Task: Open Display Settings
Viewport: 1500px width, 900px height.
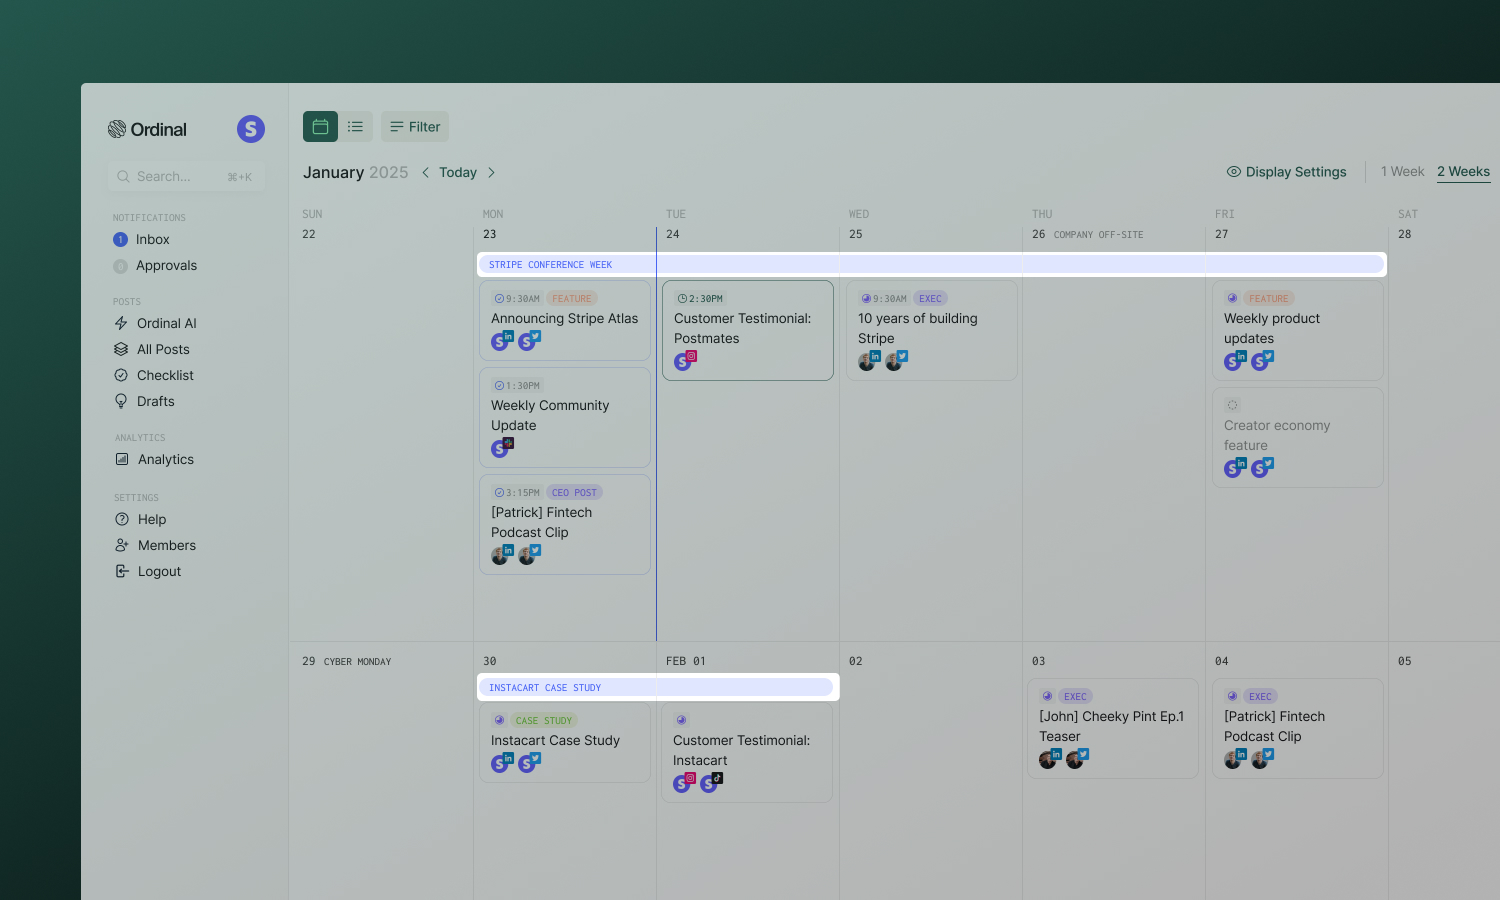Action: pos(1287,172)
